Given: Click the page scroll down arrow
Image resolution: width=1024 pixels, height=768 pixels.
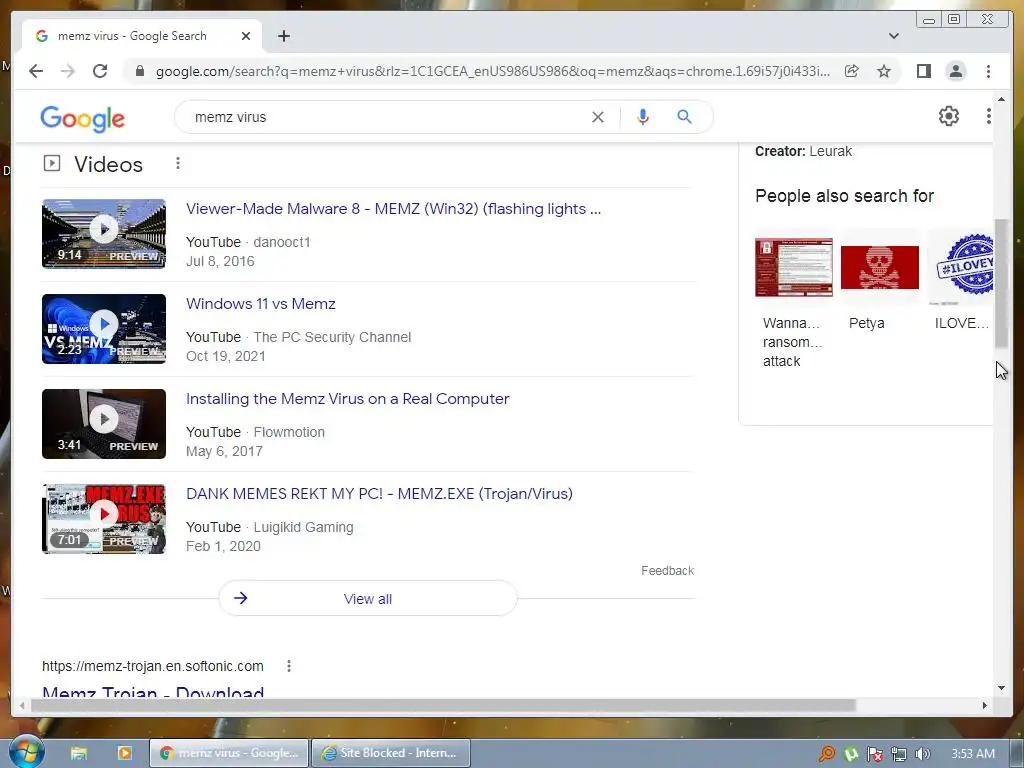Looking at the screenshot, I should tap(1001, 688).
